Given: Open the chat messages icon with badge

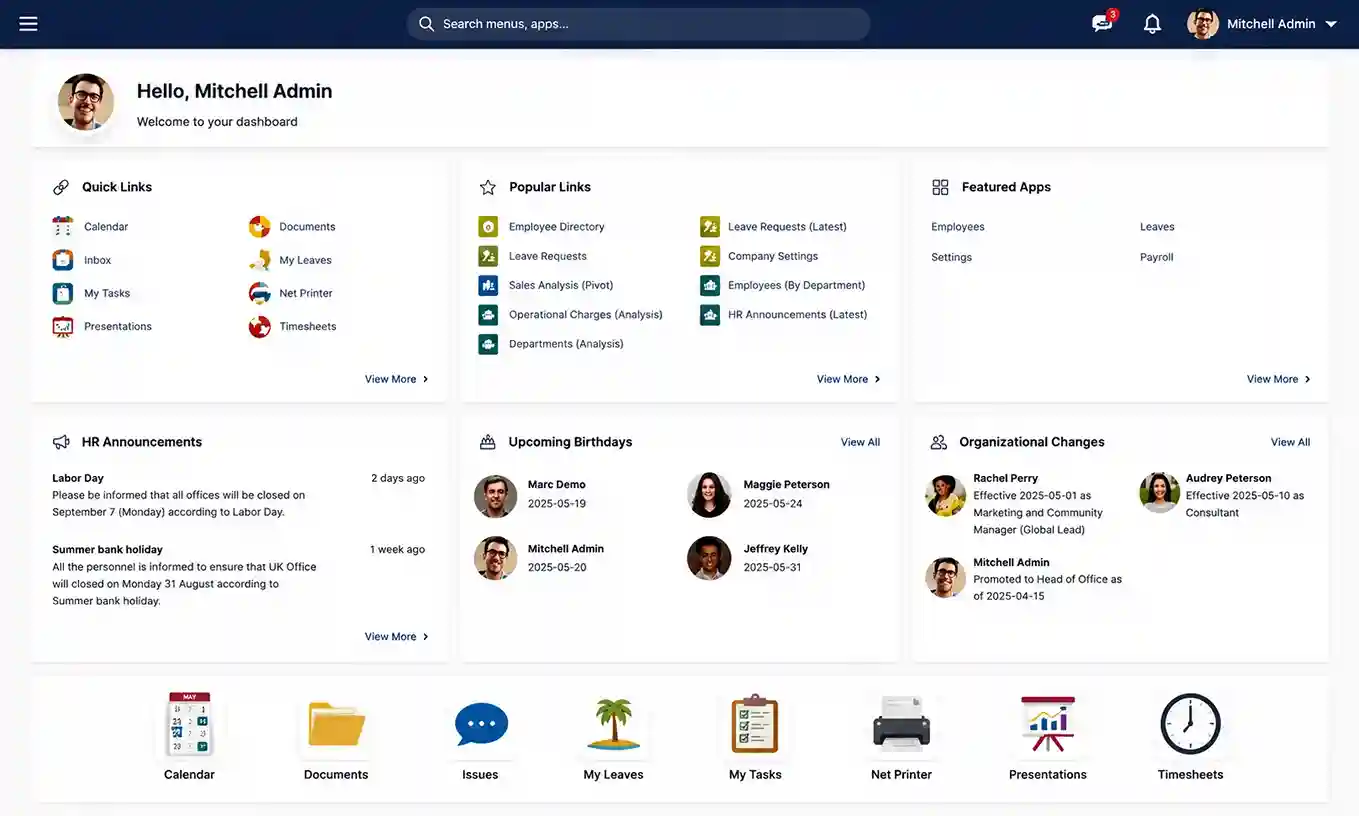Looking at the screenshot, I should coord(1104,22).
